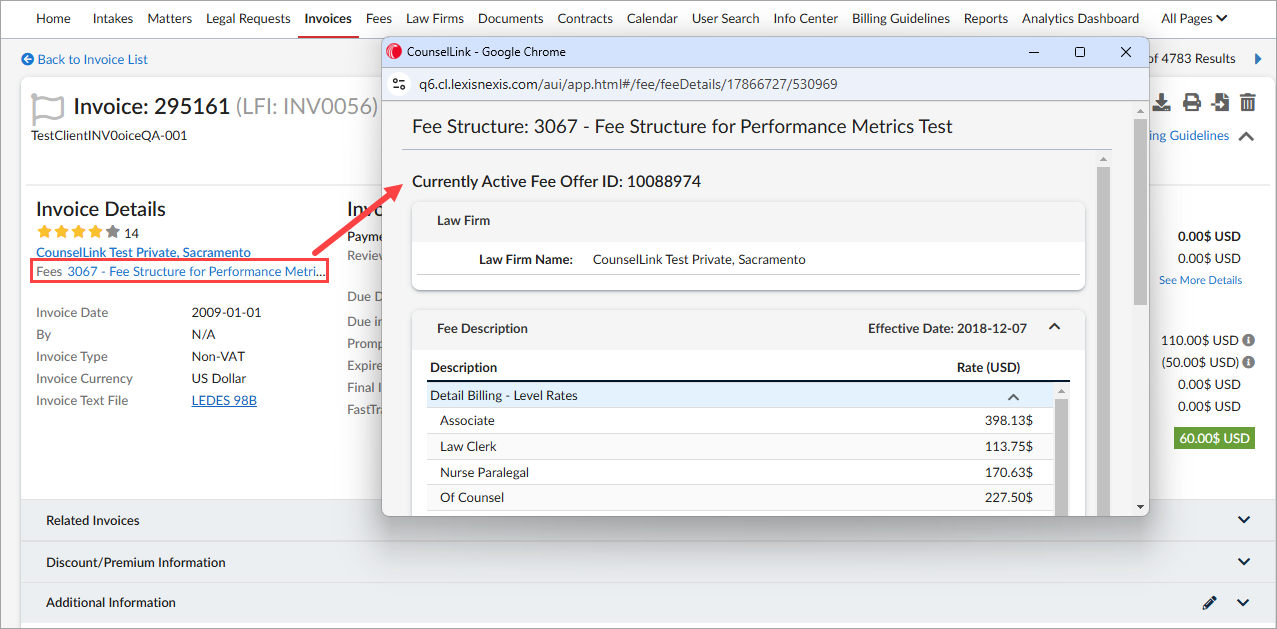Click the green 60.00$ USD total

(x=1213, y=438)
